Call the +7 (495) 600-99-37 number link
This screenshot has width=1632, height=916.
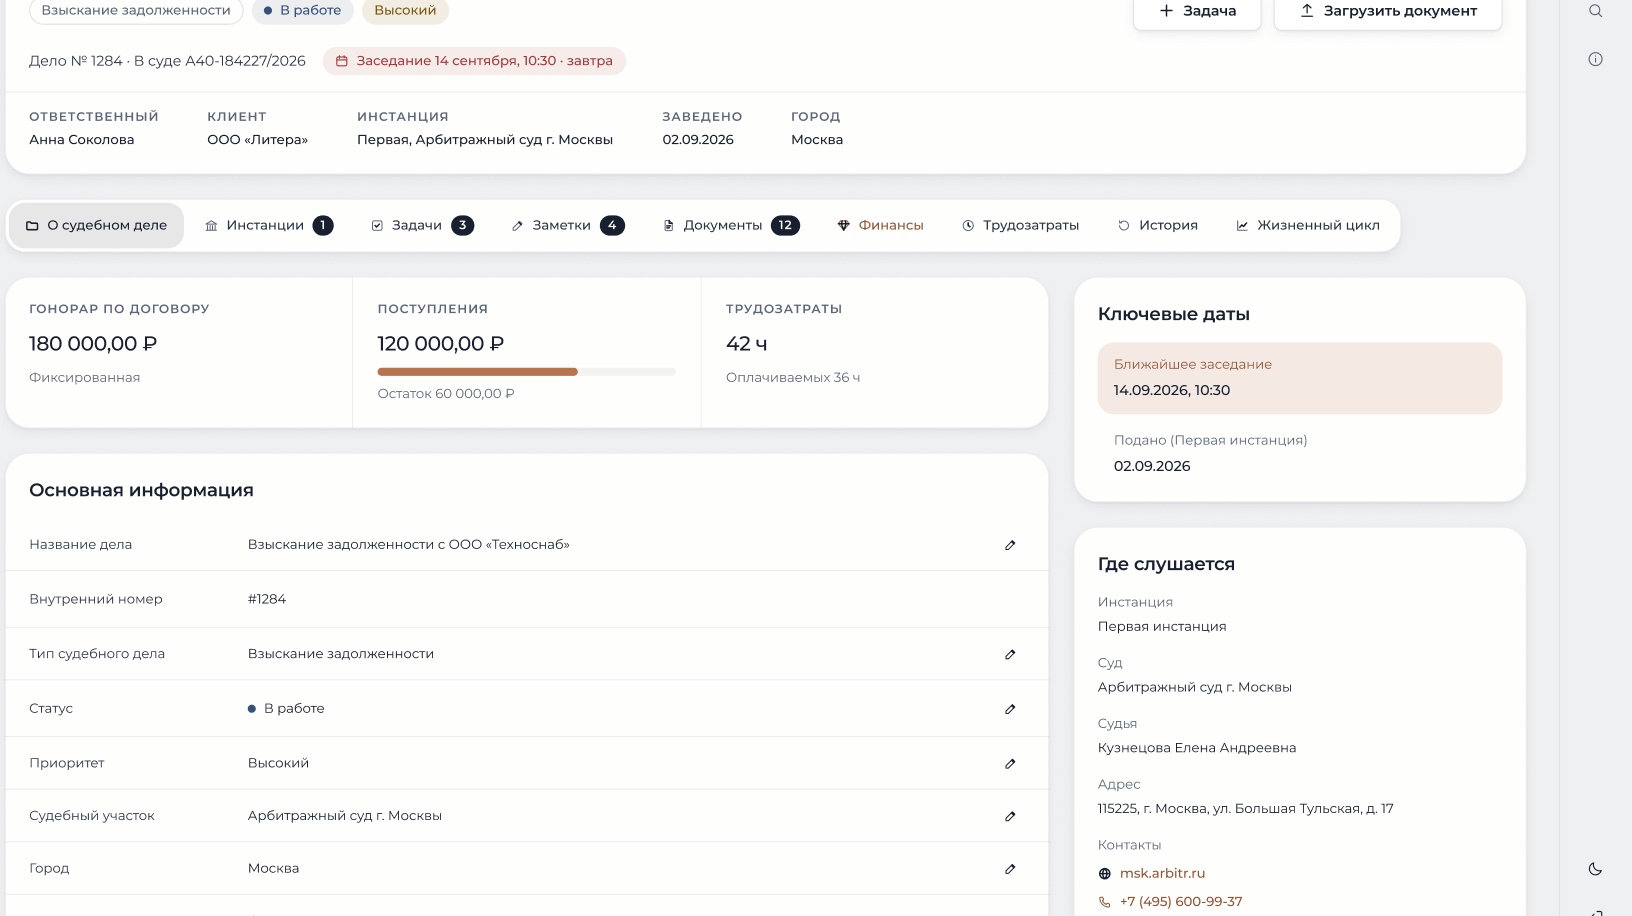point(1181,901)
